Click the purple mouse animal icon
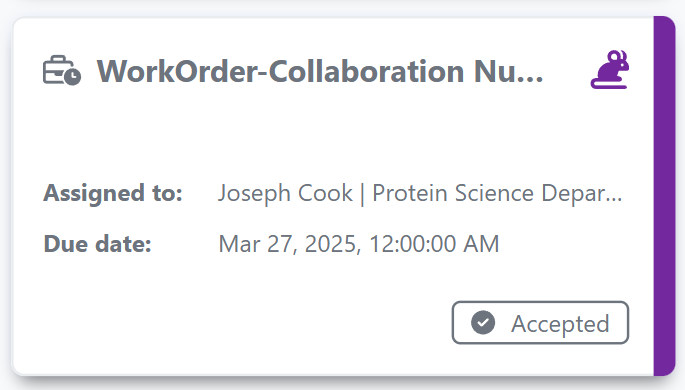This screenshot has width=685, height=390. point(610,70)
